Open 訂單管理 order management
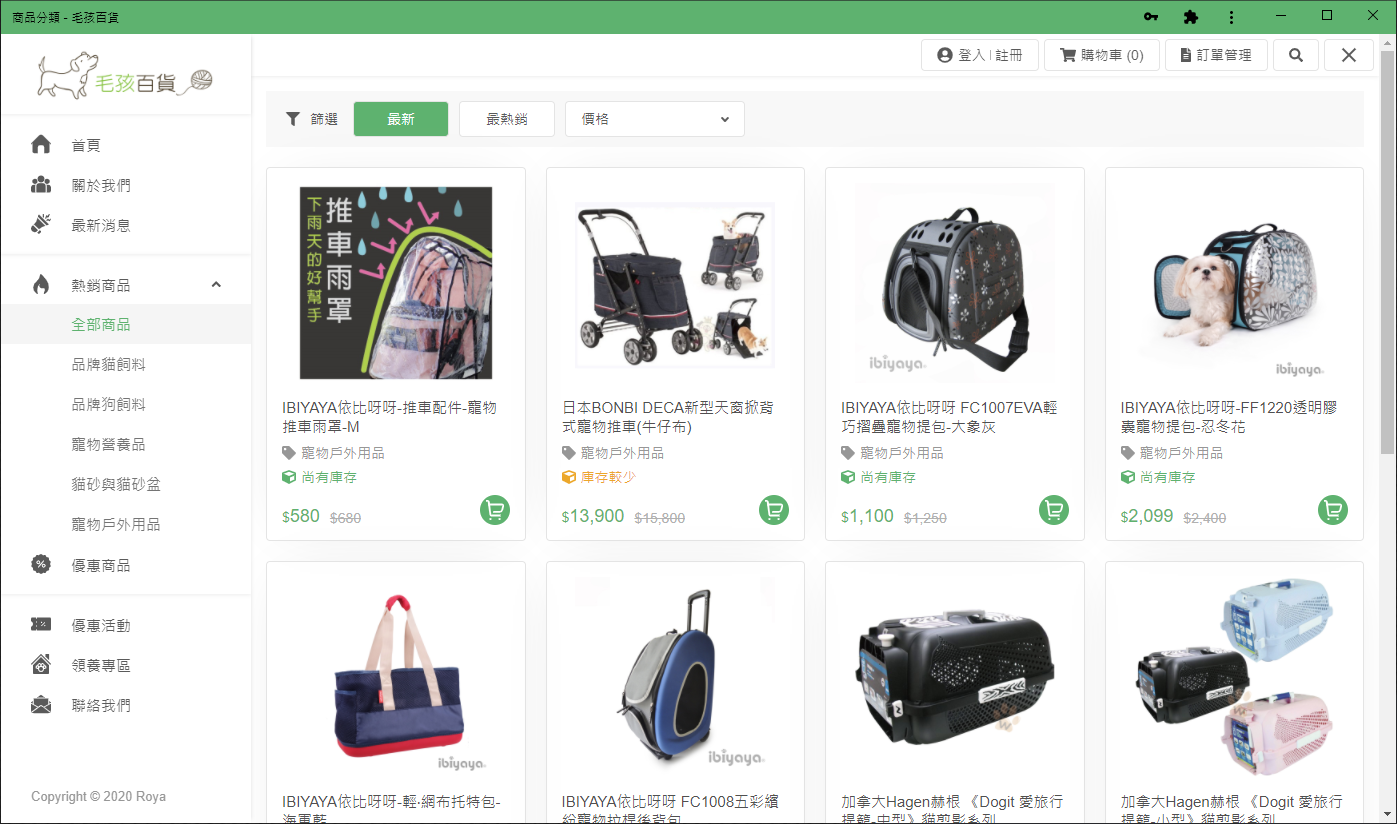1397x824 pixels. (1216, 55)
